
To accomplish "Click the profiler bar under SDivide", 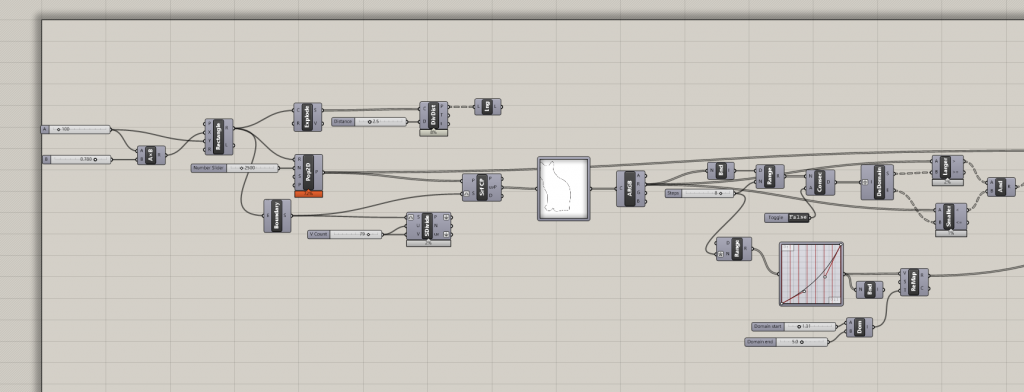I will [428, 243].
